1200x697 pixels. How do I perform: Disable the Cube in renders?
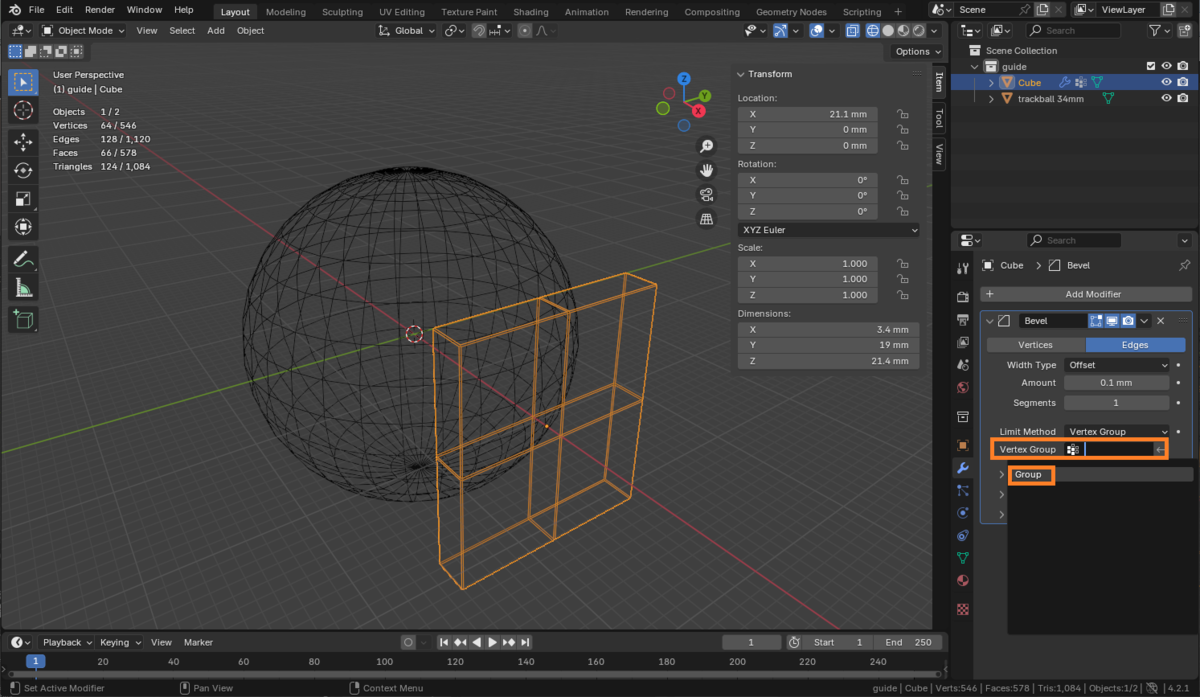click(1183, 83)
